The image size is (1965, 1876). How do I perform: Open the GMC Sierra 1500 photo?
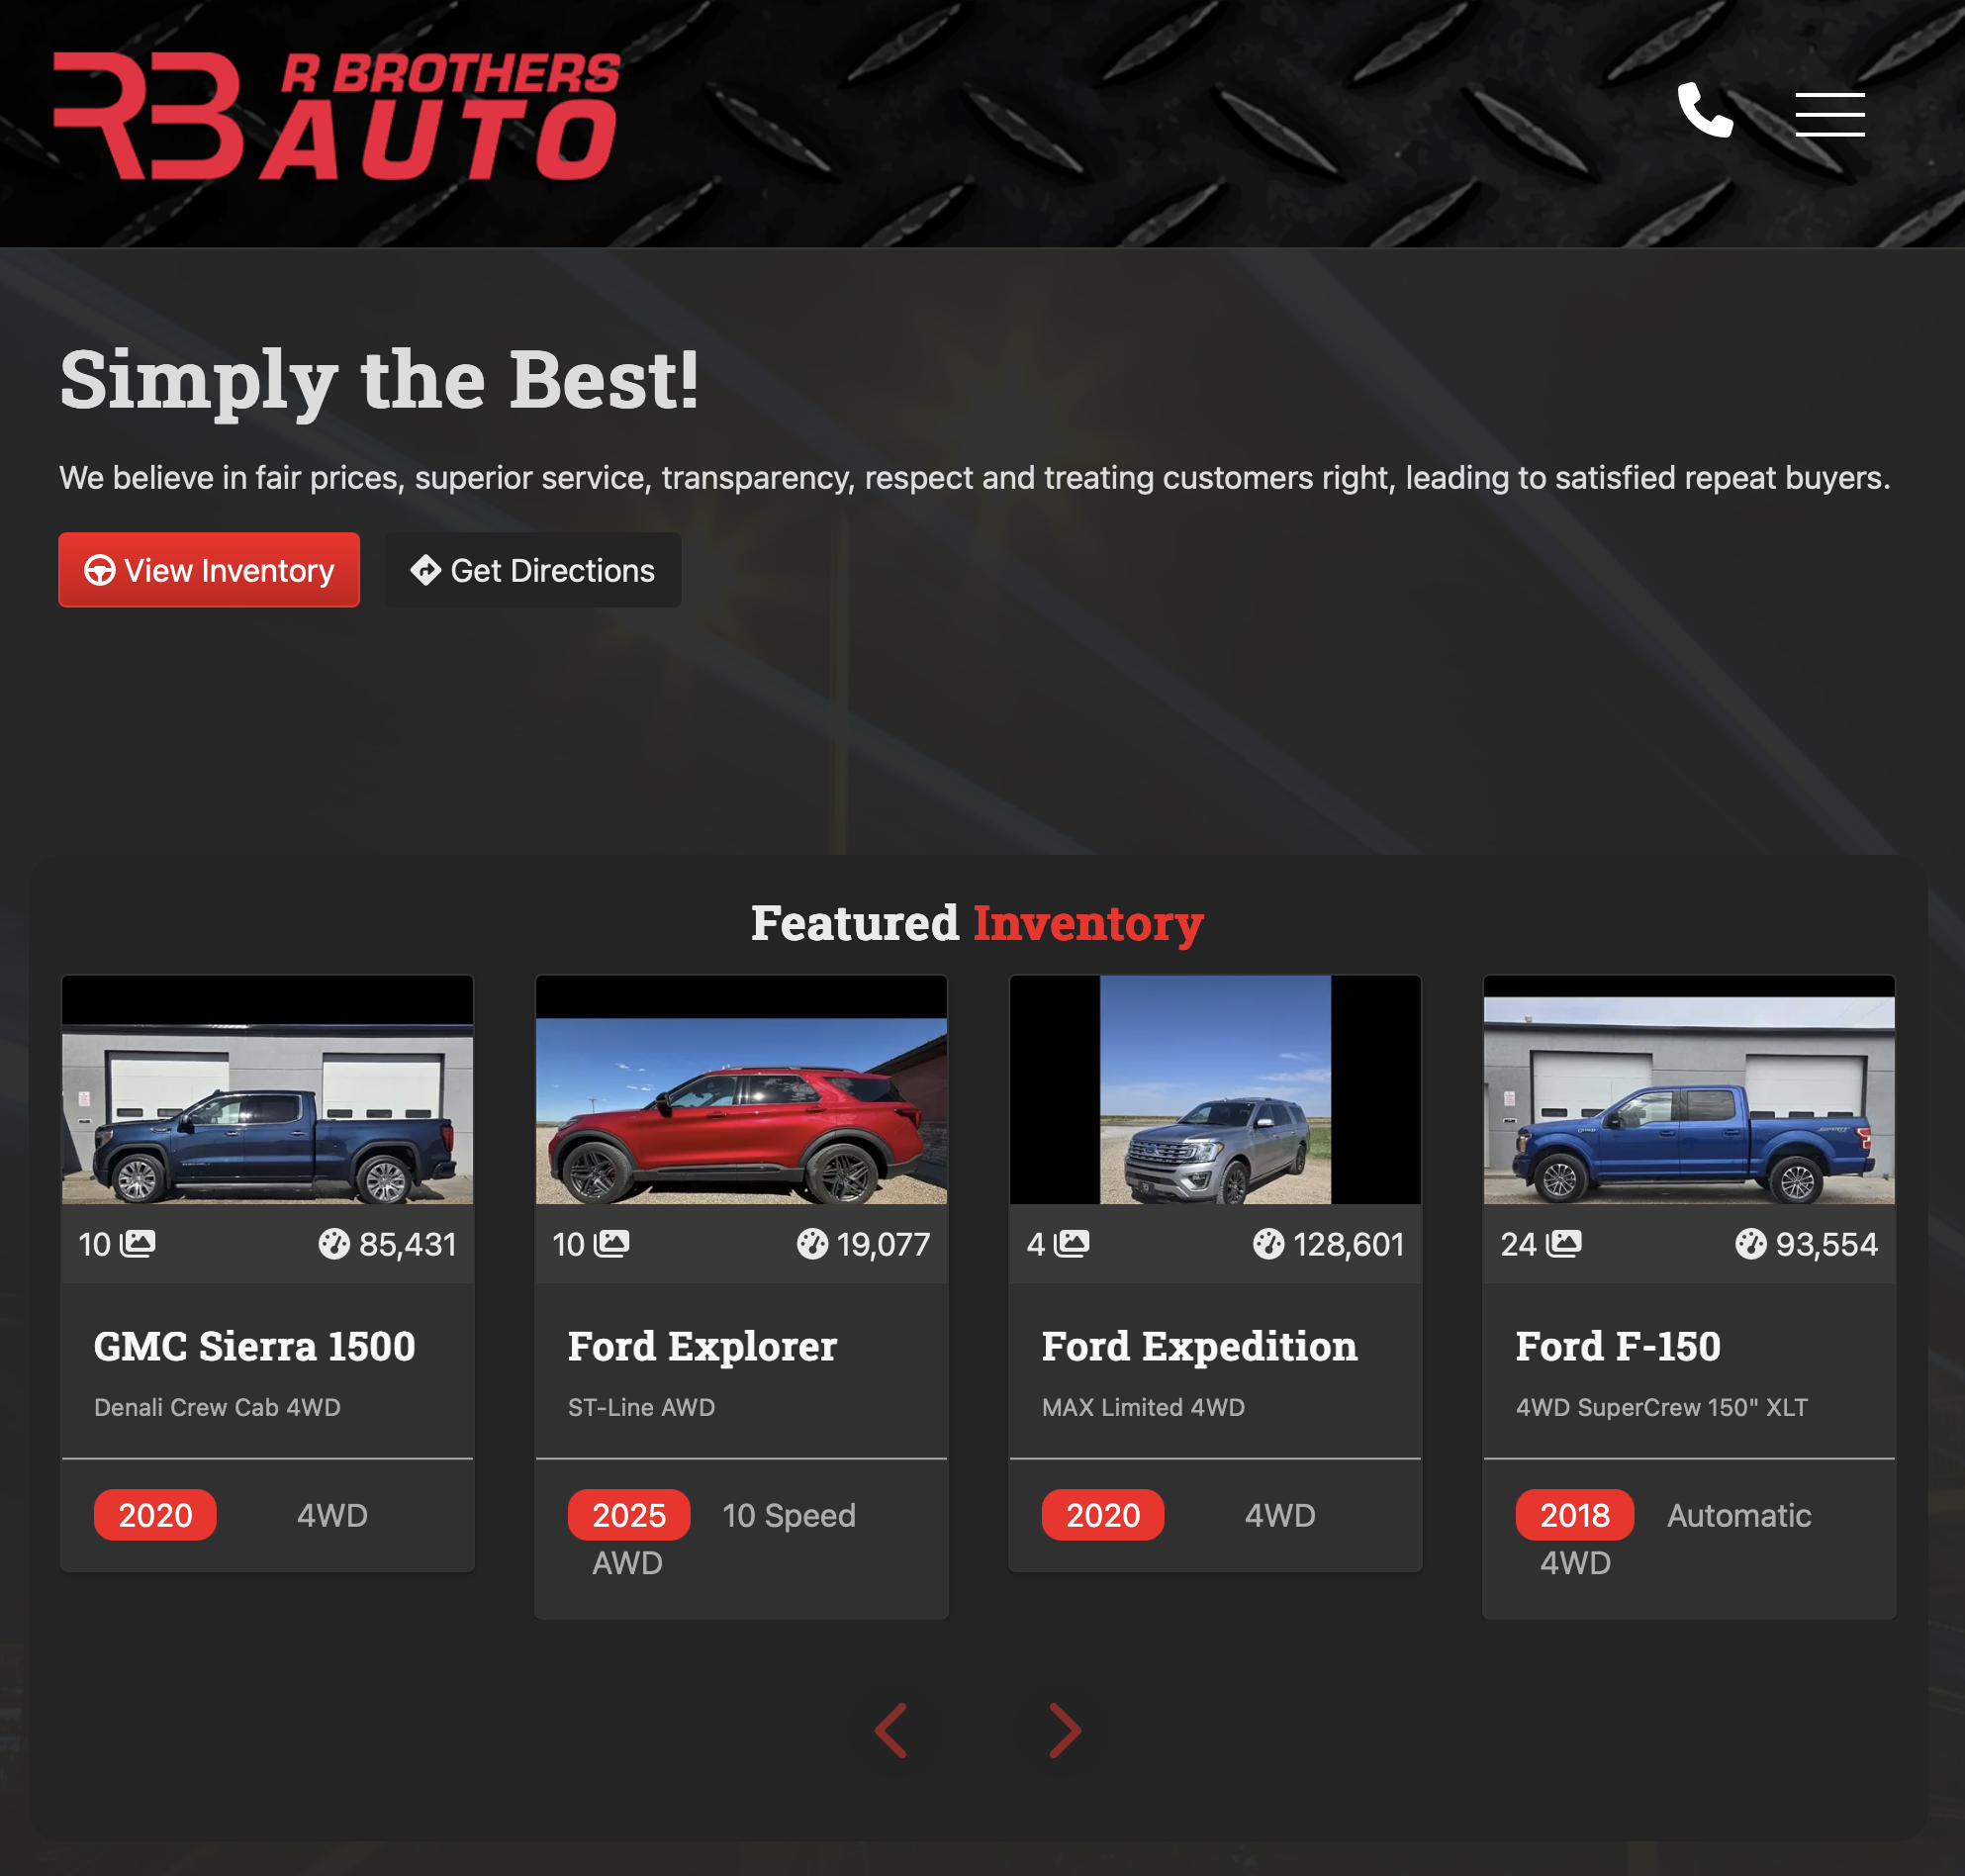click(x=267, y=1090)
